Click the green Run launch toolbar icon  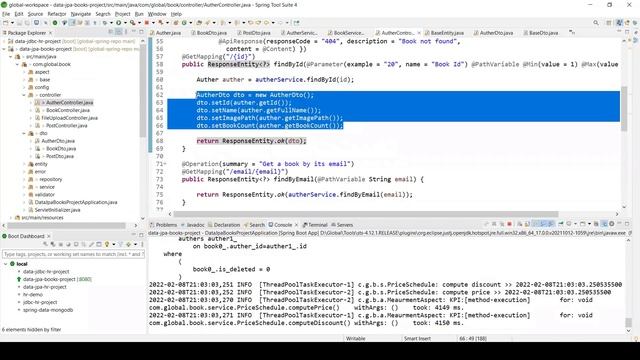[x=118, y=23]
